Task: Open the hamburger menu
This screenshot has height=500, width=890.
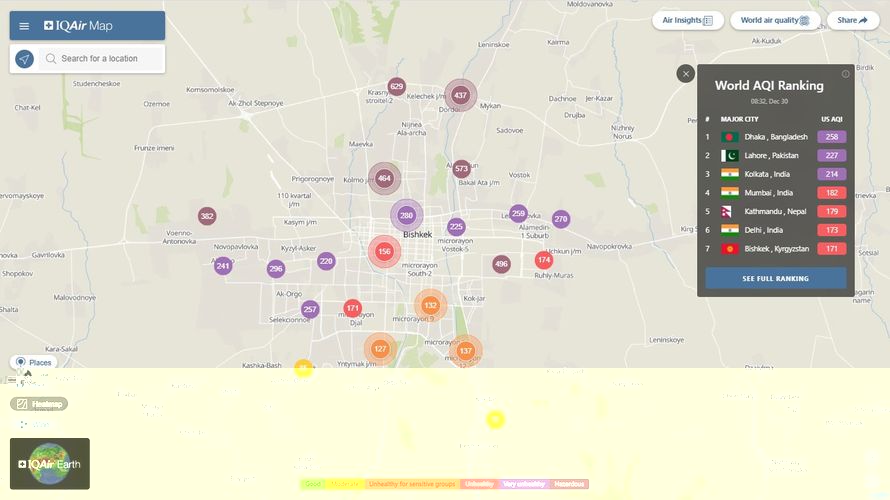Action: click(x=24, y=26)
